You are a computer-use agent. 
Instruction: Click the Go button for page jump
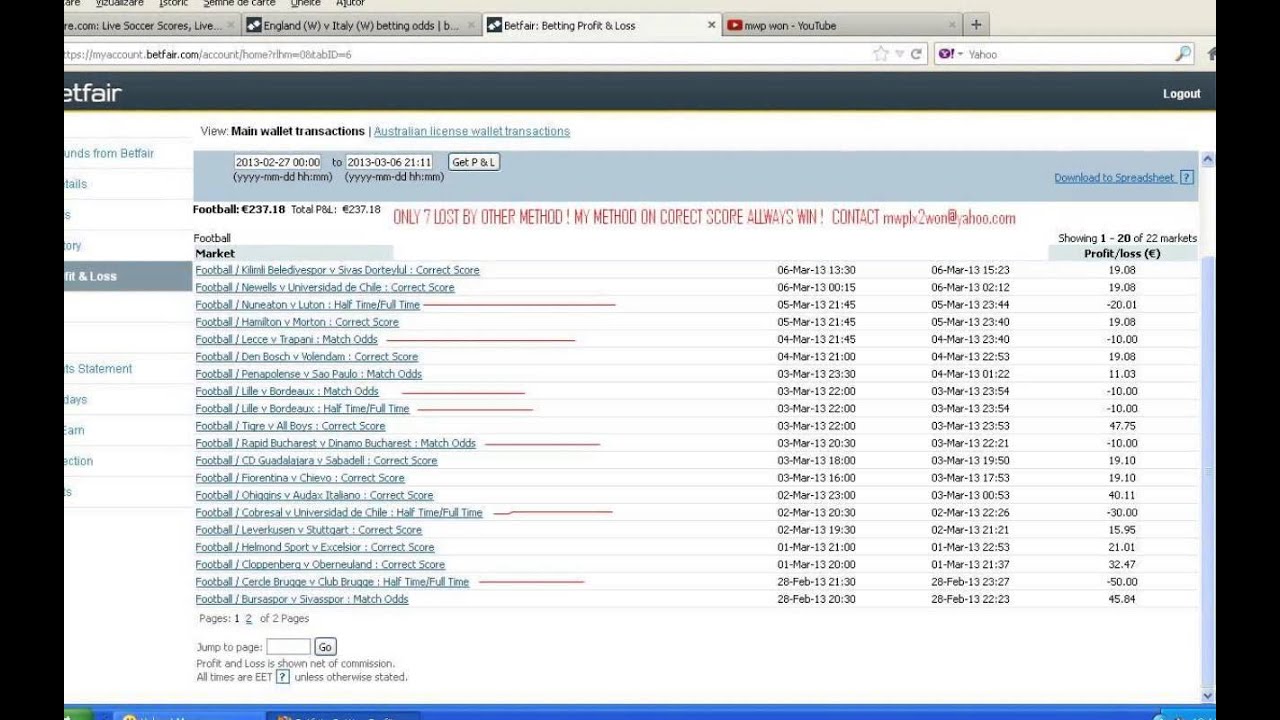pos(325,647)
